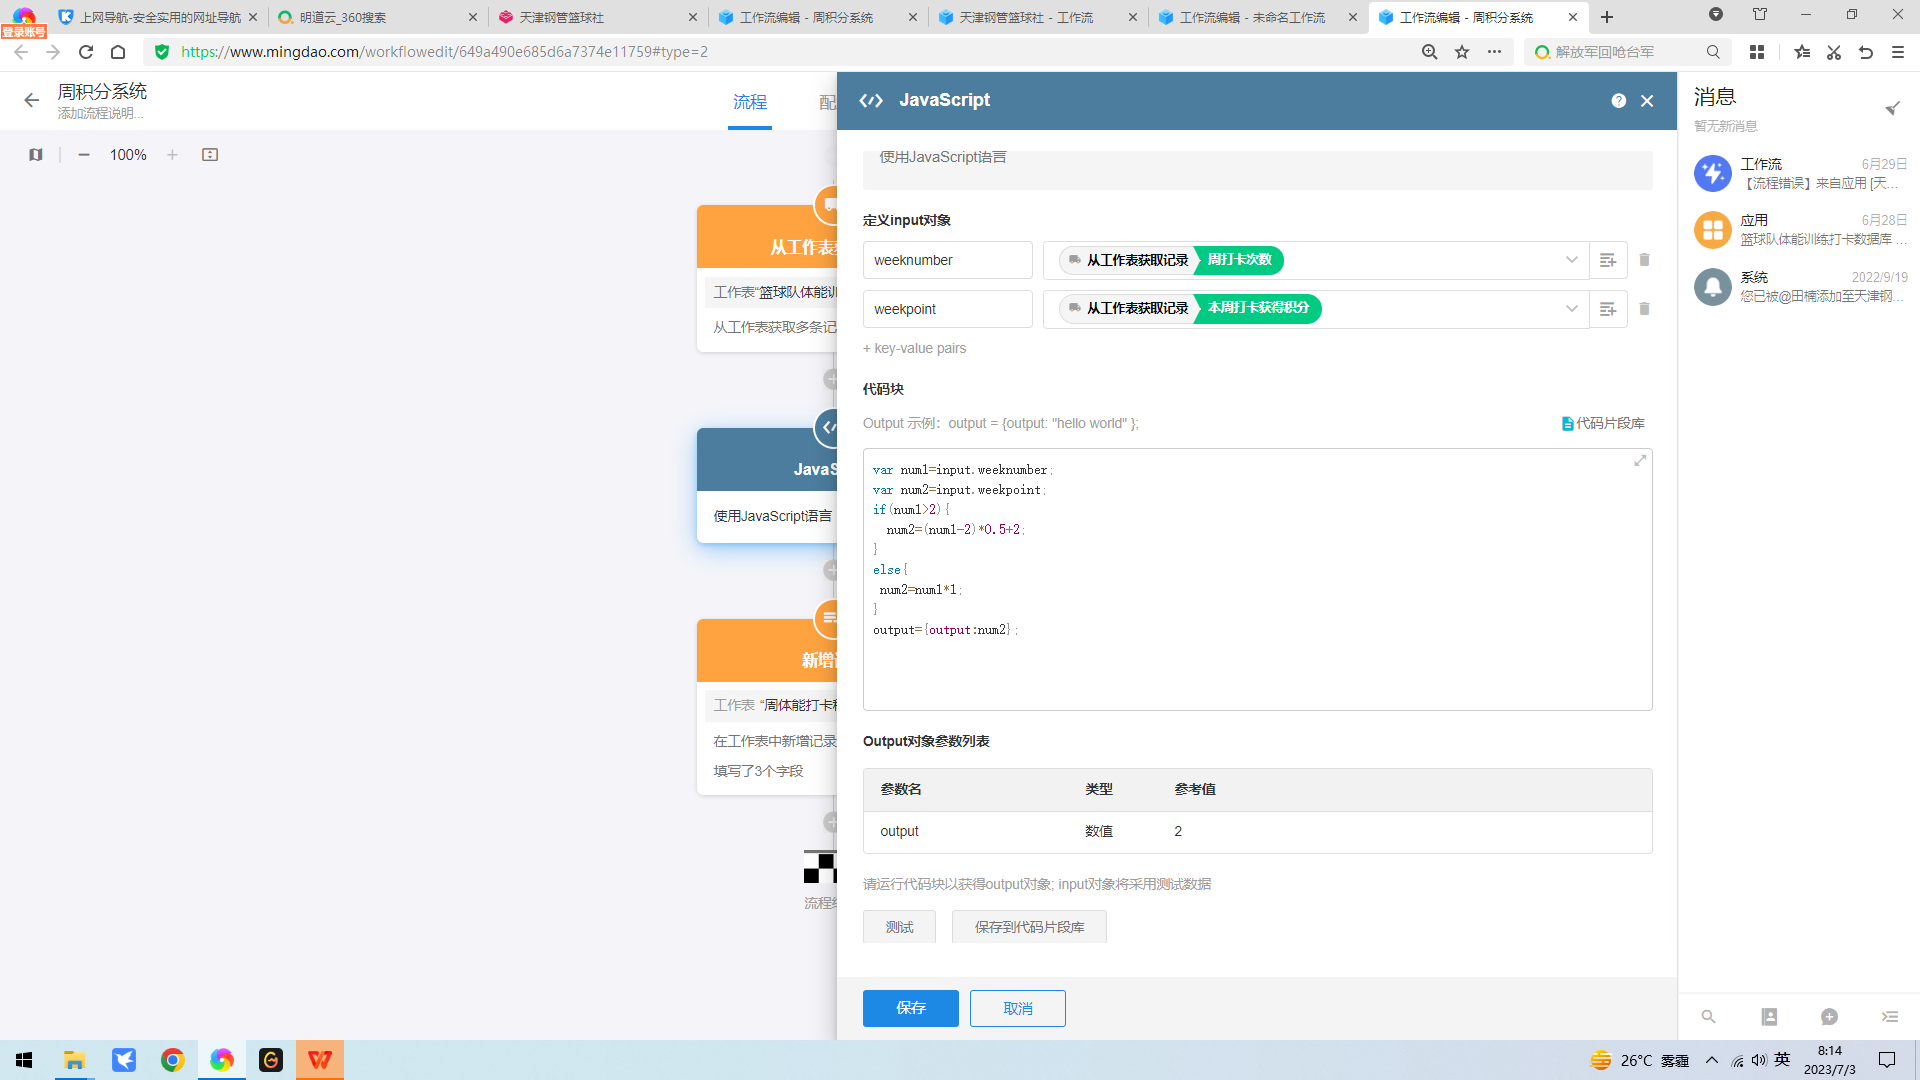Zoom in the workflow canvas
1920x1080 pixels.
[x=172, y=155]
